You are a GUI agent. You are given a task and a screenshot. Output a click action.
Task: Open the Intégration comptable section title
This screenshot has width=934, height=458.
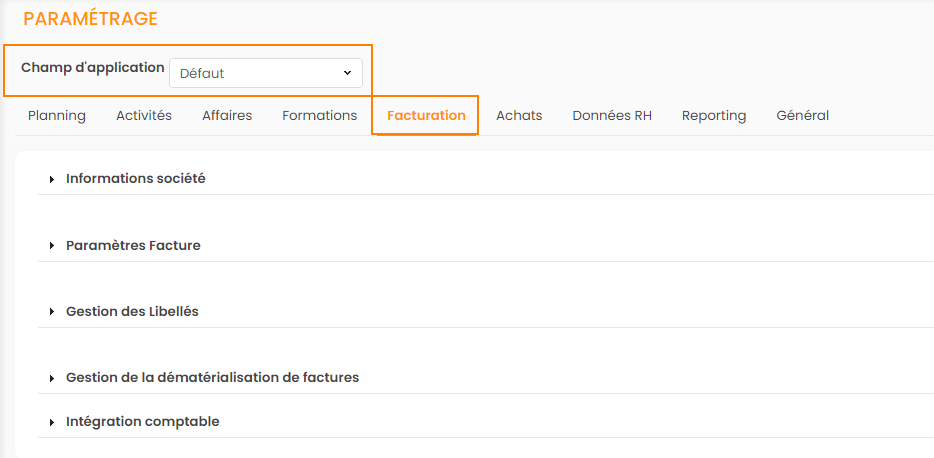142,421
